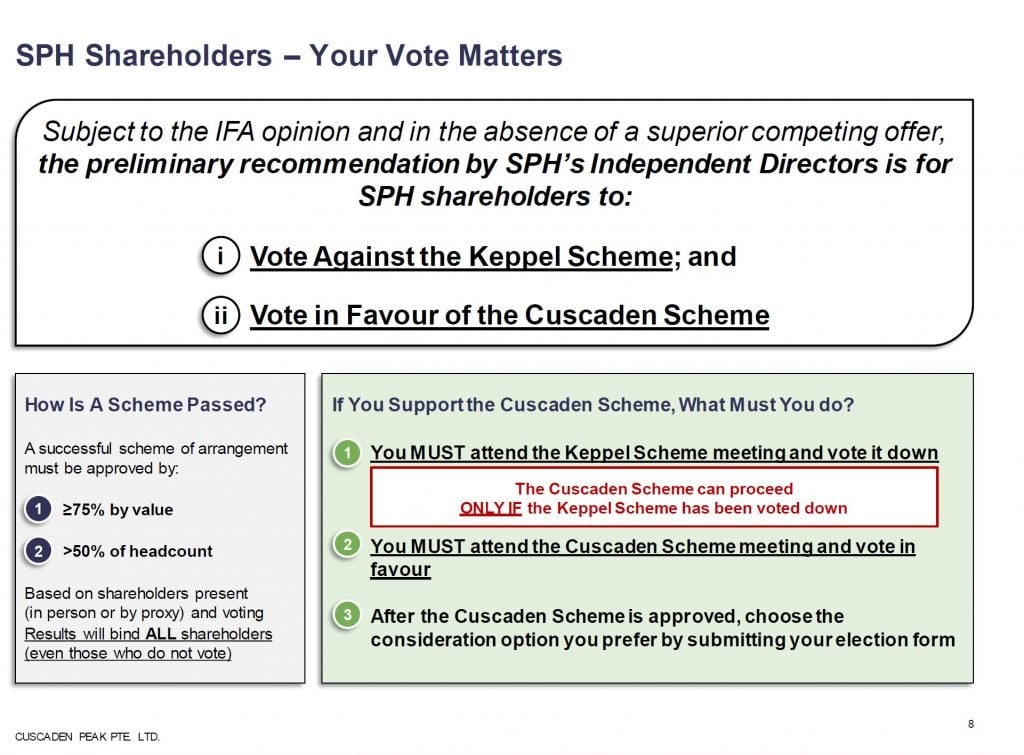1024x755 pixels.
Task: Click green circle 2 for Cuscaden Scheme meeting
Action: pyautogui.click(x=347, y=545)
